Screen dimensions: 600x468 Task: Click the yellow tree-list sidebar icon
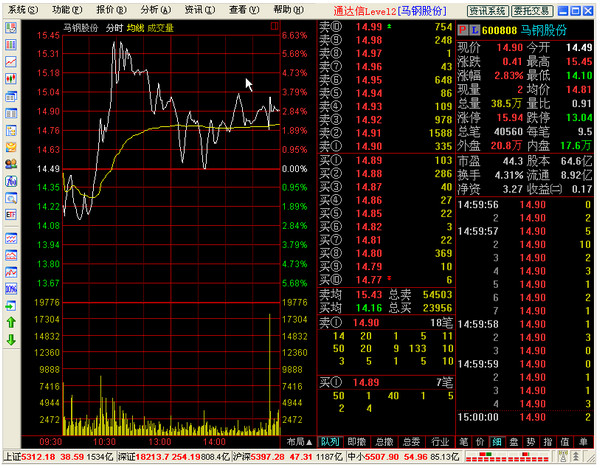pos(11,130)
